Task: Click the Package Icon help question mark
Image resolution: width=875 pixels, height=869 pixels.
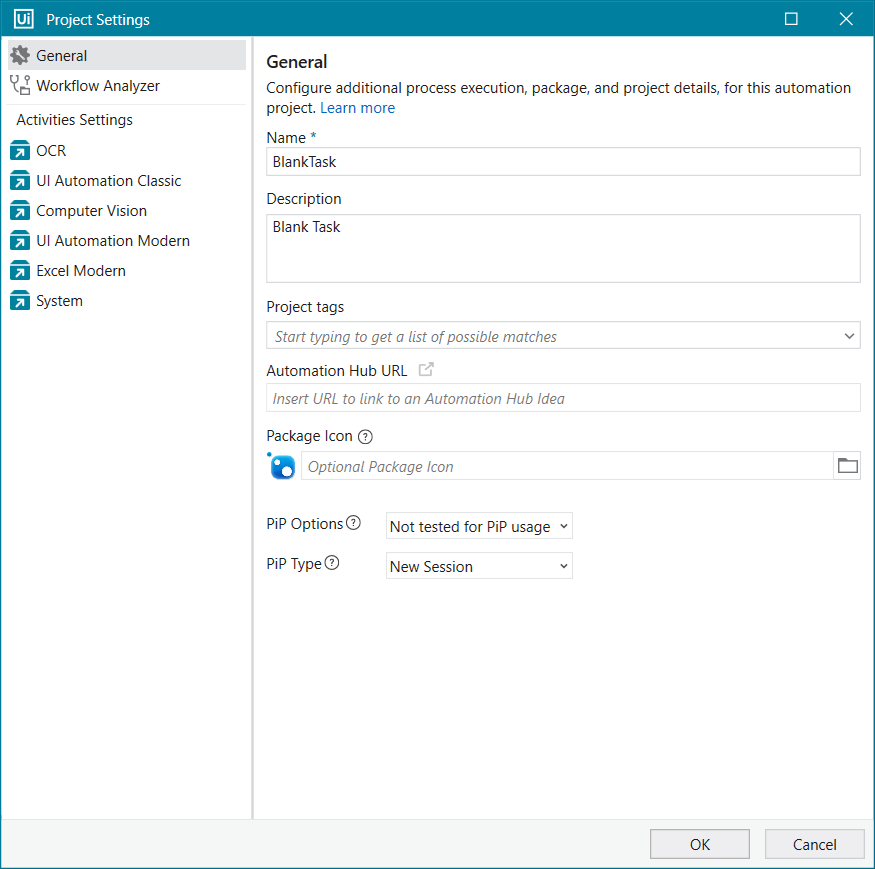Action: 365,436
